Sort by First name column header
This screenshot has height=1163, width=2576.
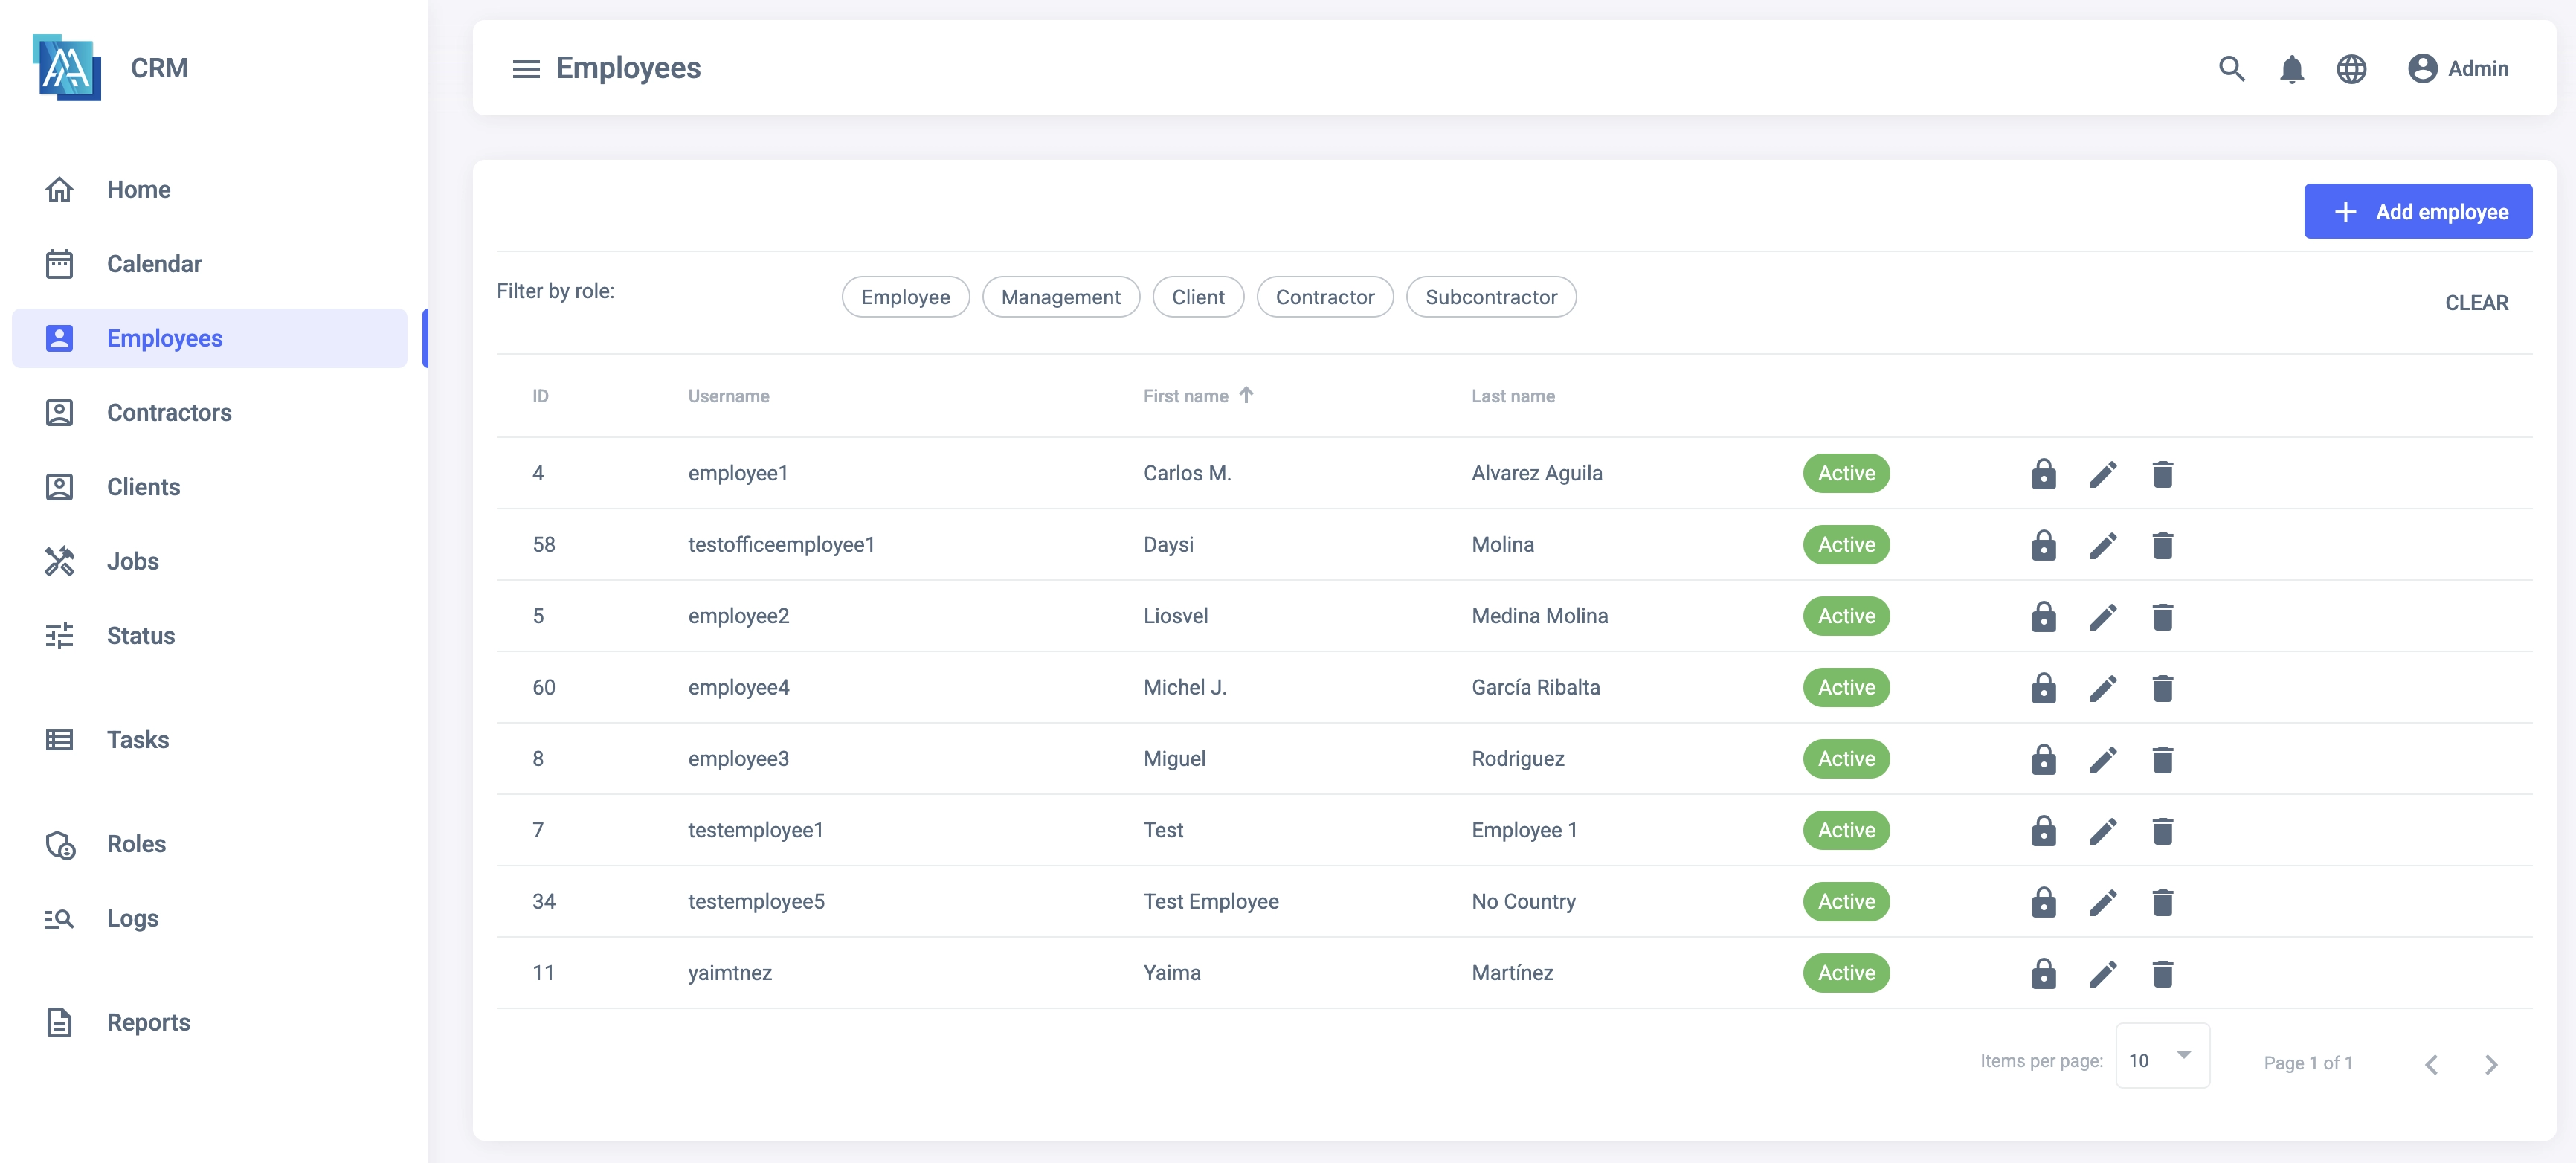(x=1186, y=396)
